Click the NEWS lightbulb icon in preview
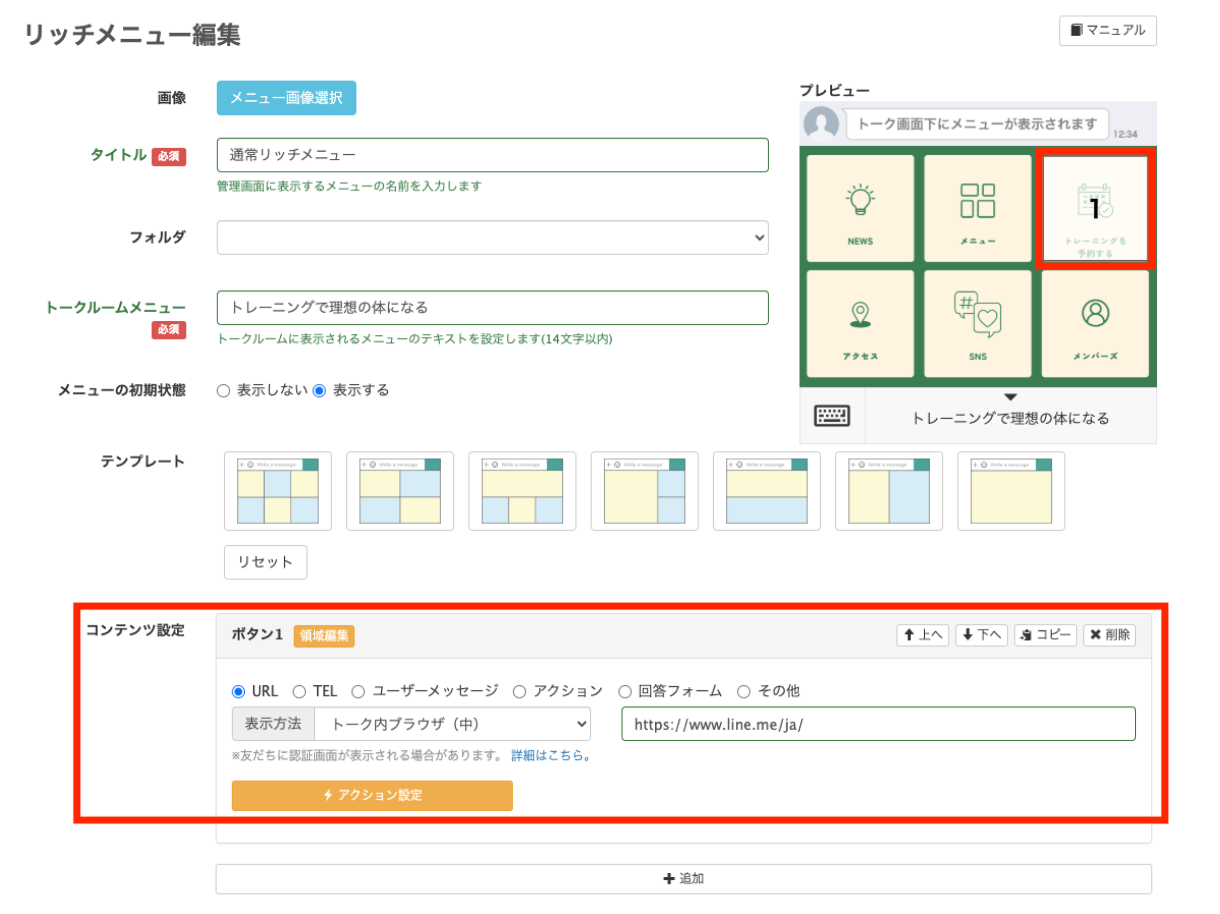The image size is (1220, 914). click(x=860, y=201)
